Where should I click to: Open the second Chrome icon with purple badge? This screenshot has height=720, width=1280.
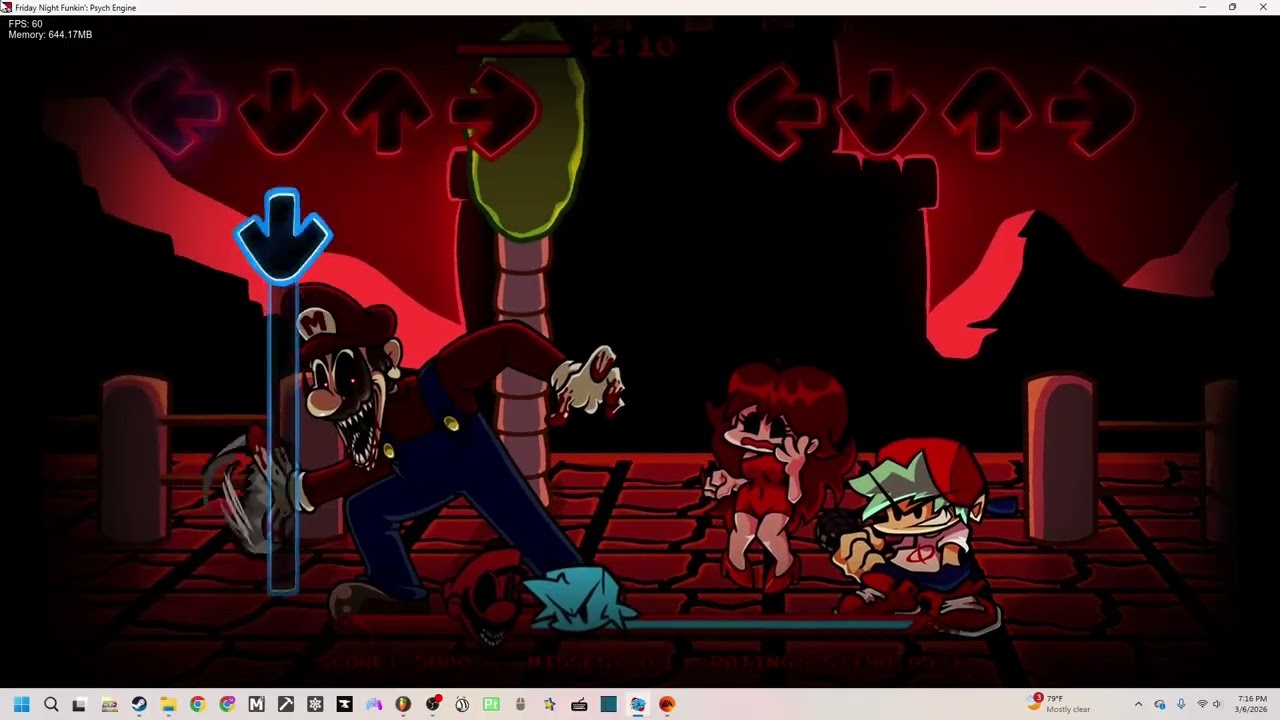coord(227,704)
